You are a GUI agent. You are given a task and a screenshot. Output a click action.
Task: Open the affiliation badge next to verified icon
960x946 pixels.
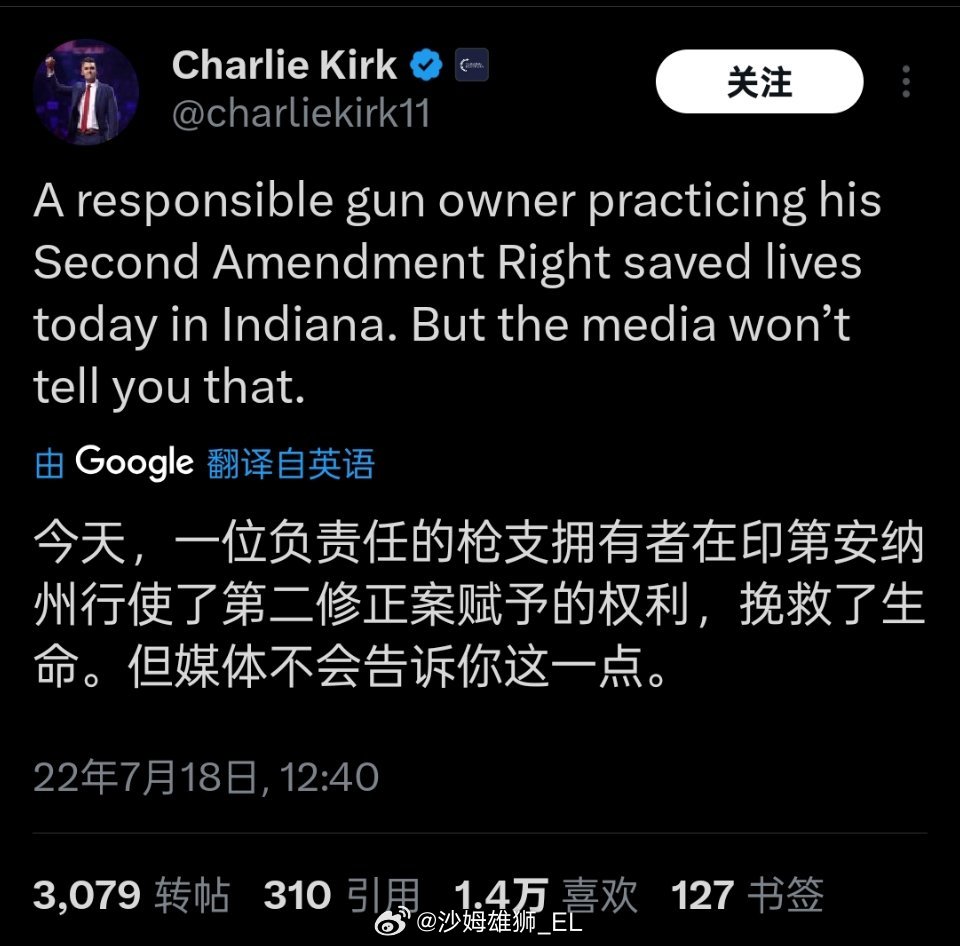(x=471, y=65)
